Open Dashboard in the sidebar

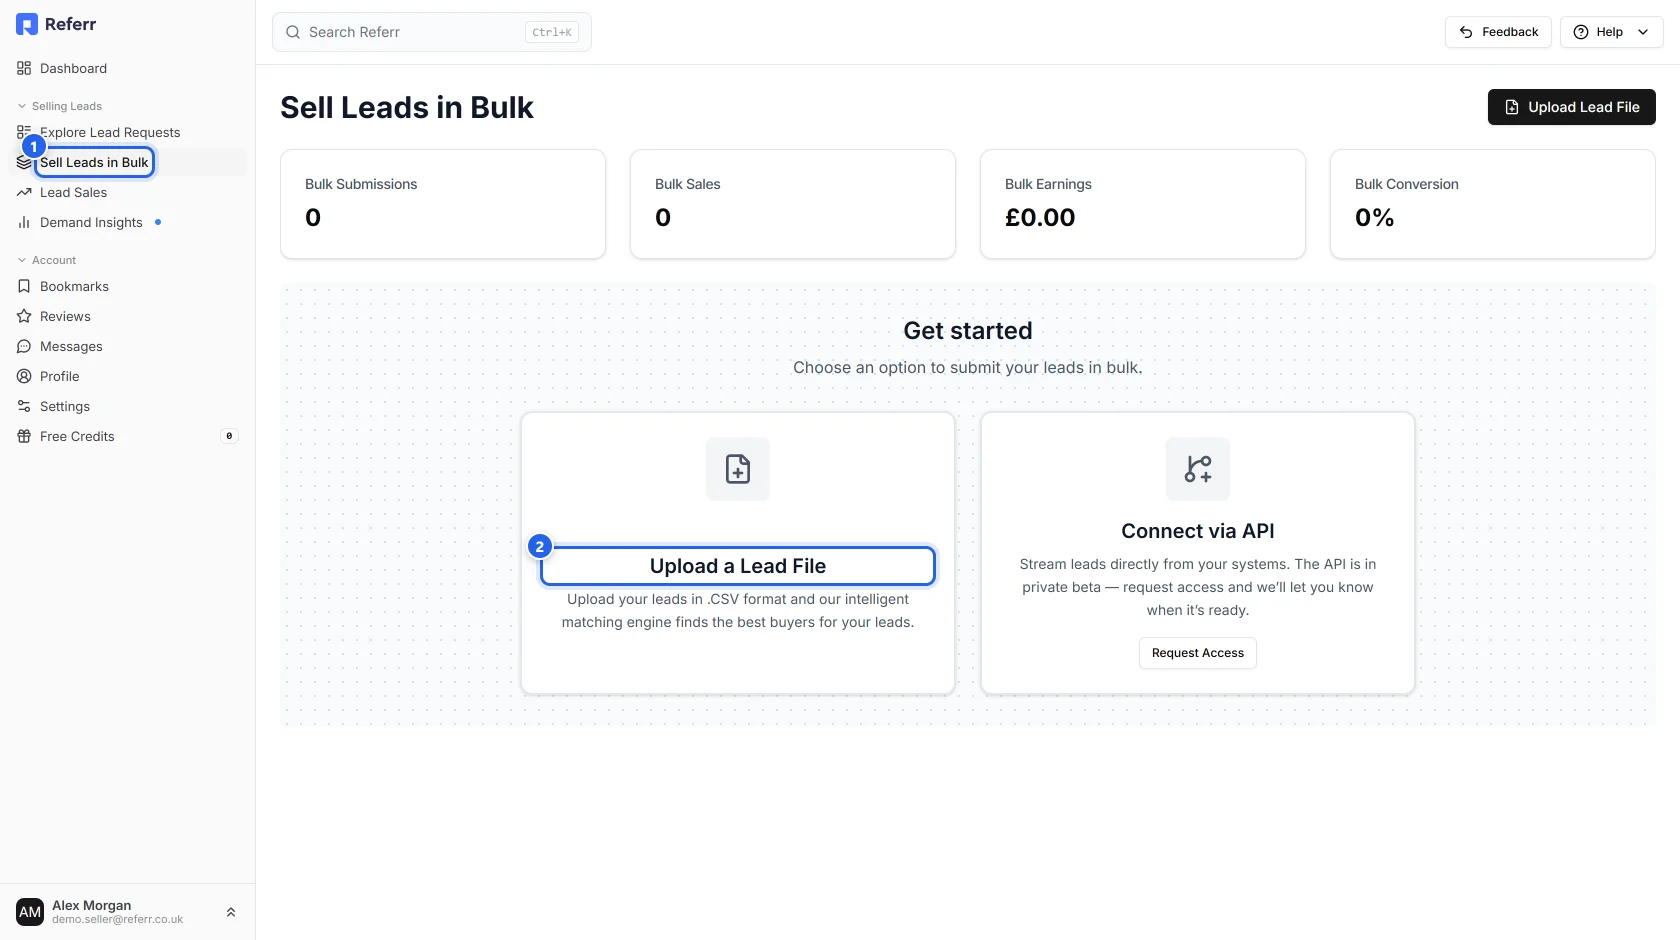click(x=128, y=68)
